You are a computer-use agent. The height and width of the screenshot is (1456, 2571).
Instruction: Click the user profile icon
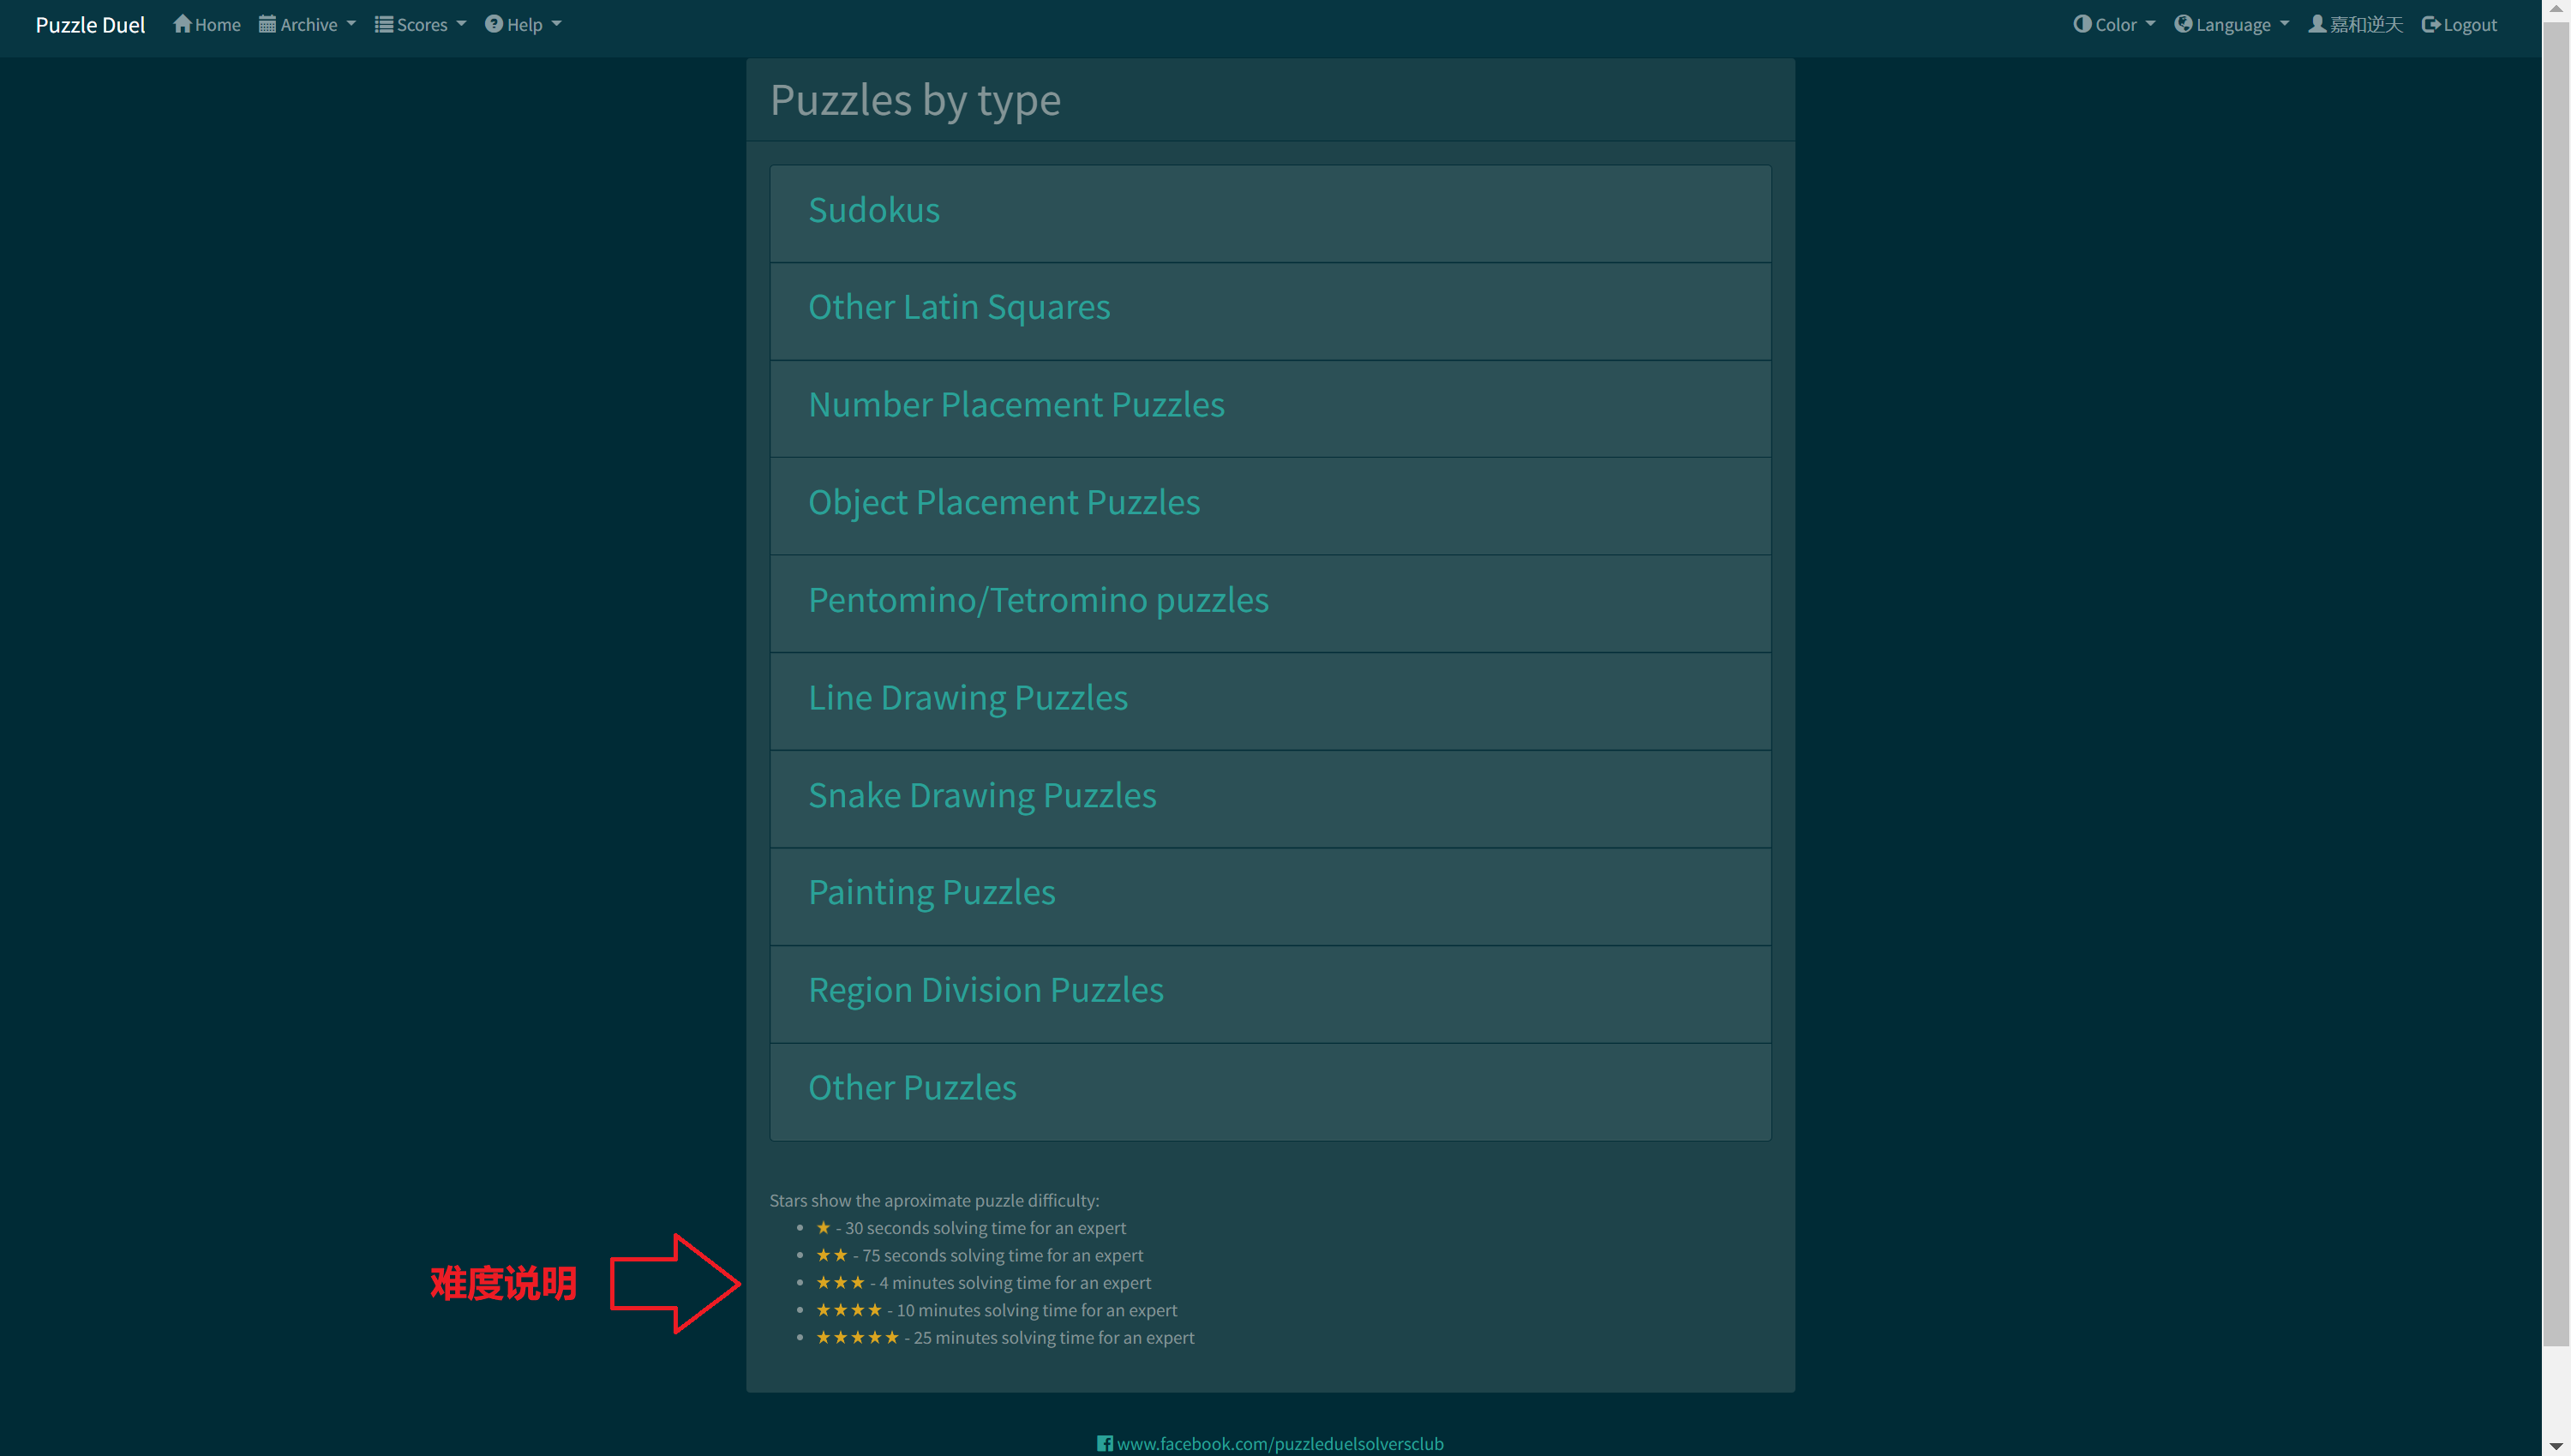(x=2316, y=24)
